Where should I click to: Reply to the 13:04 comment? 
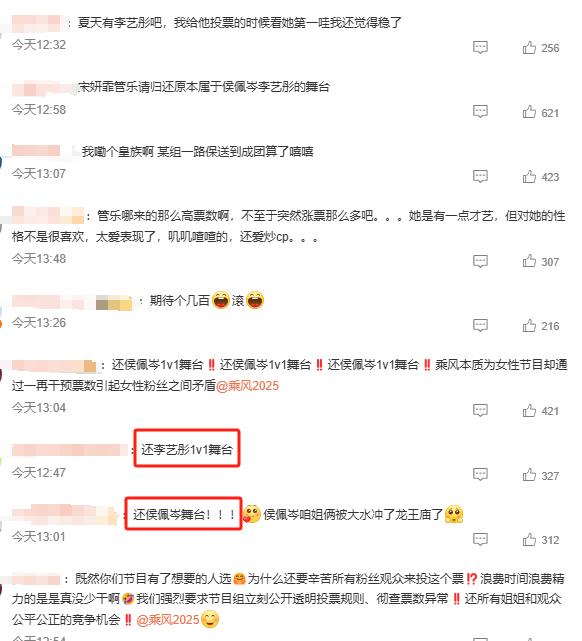[480, 410]
